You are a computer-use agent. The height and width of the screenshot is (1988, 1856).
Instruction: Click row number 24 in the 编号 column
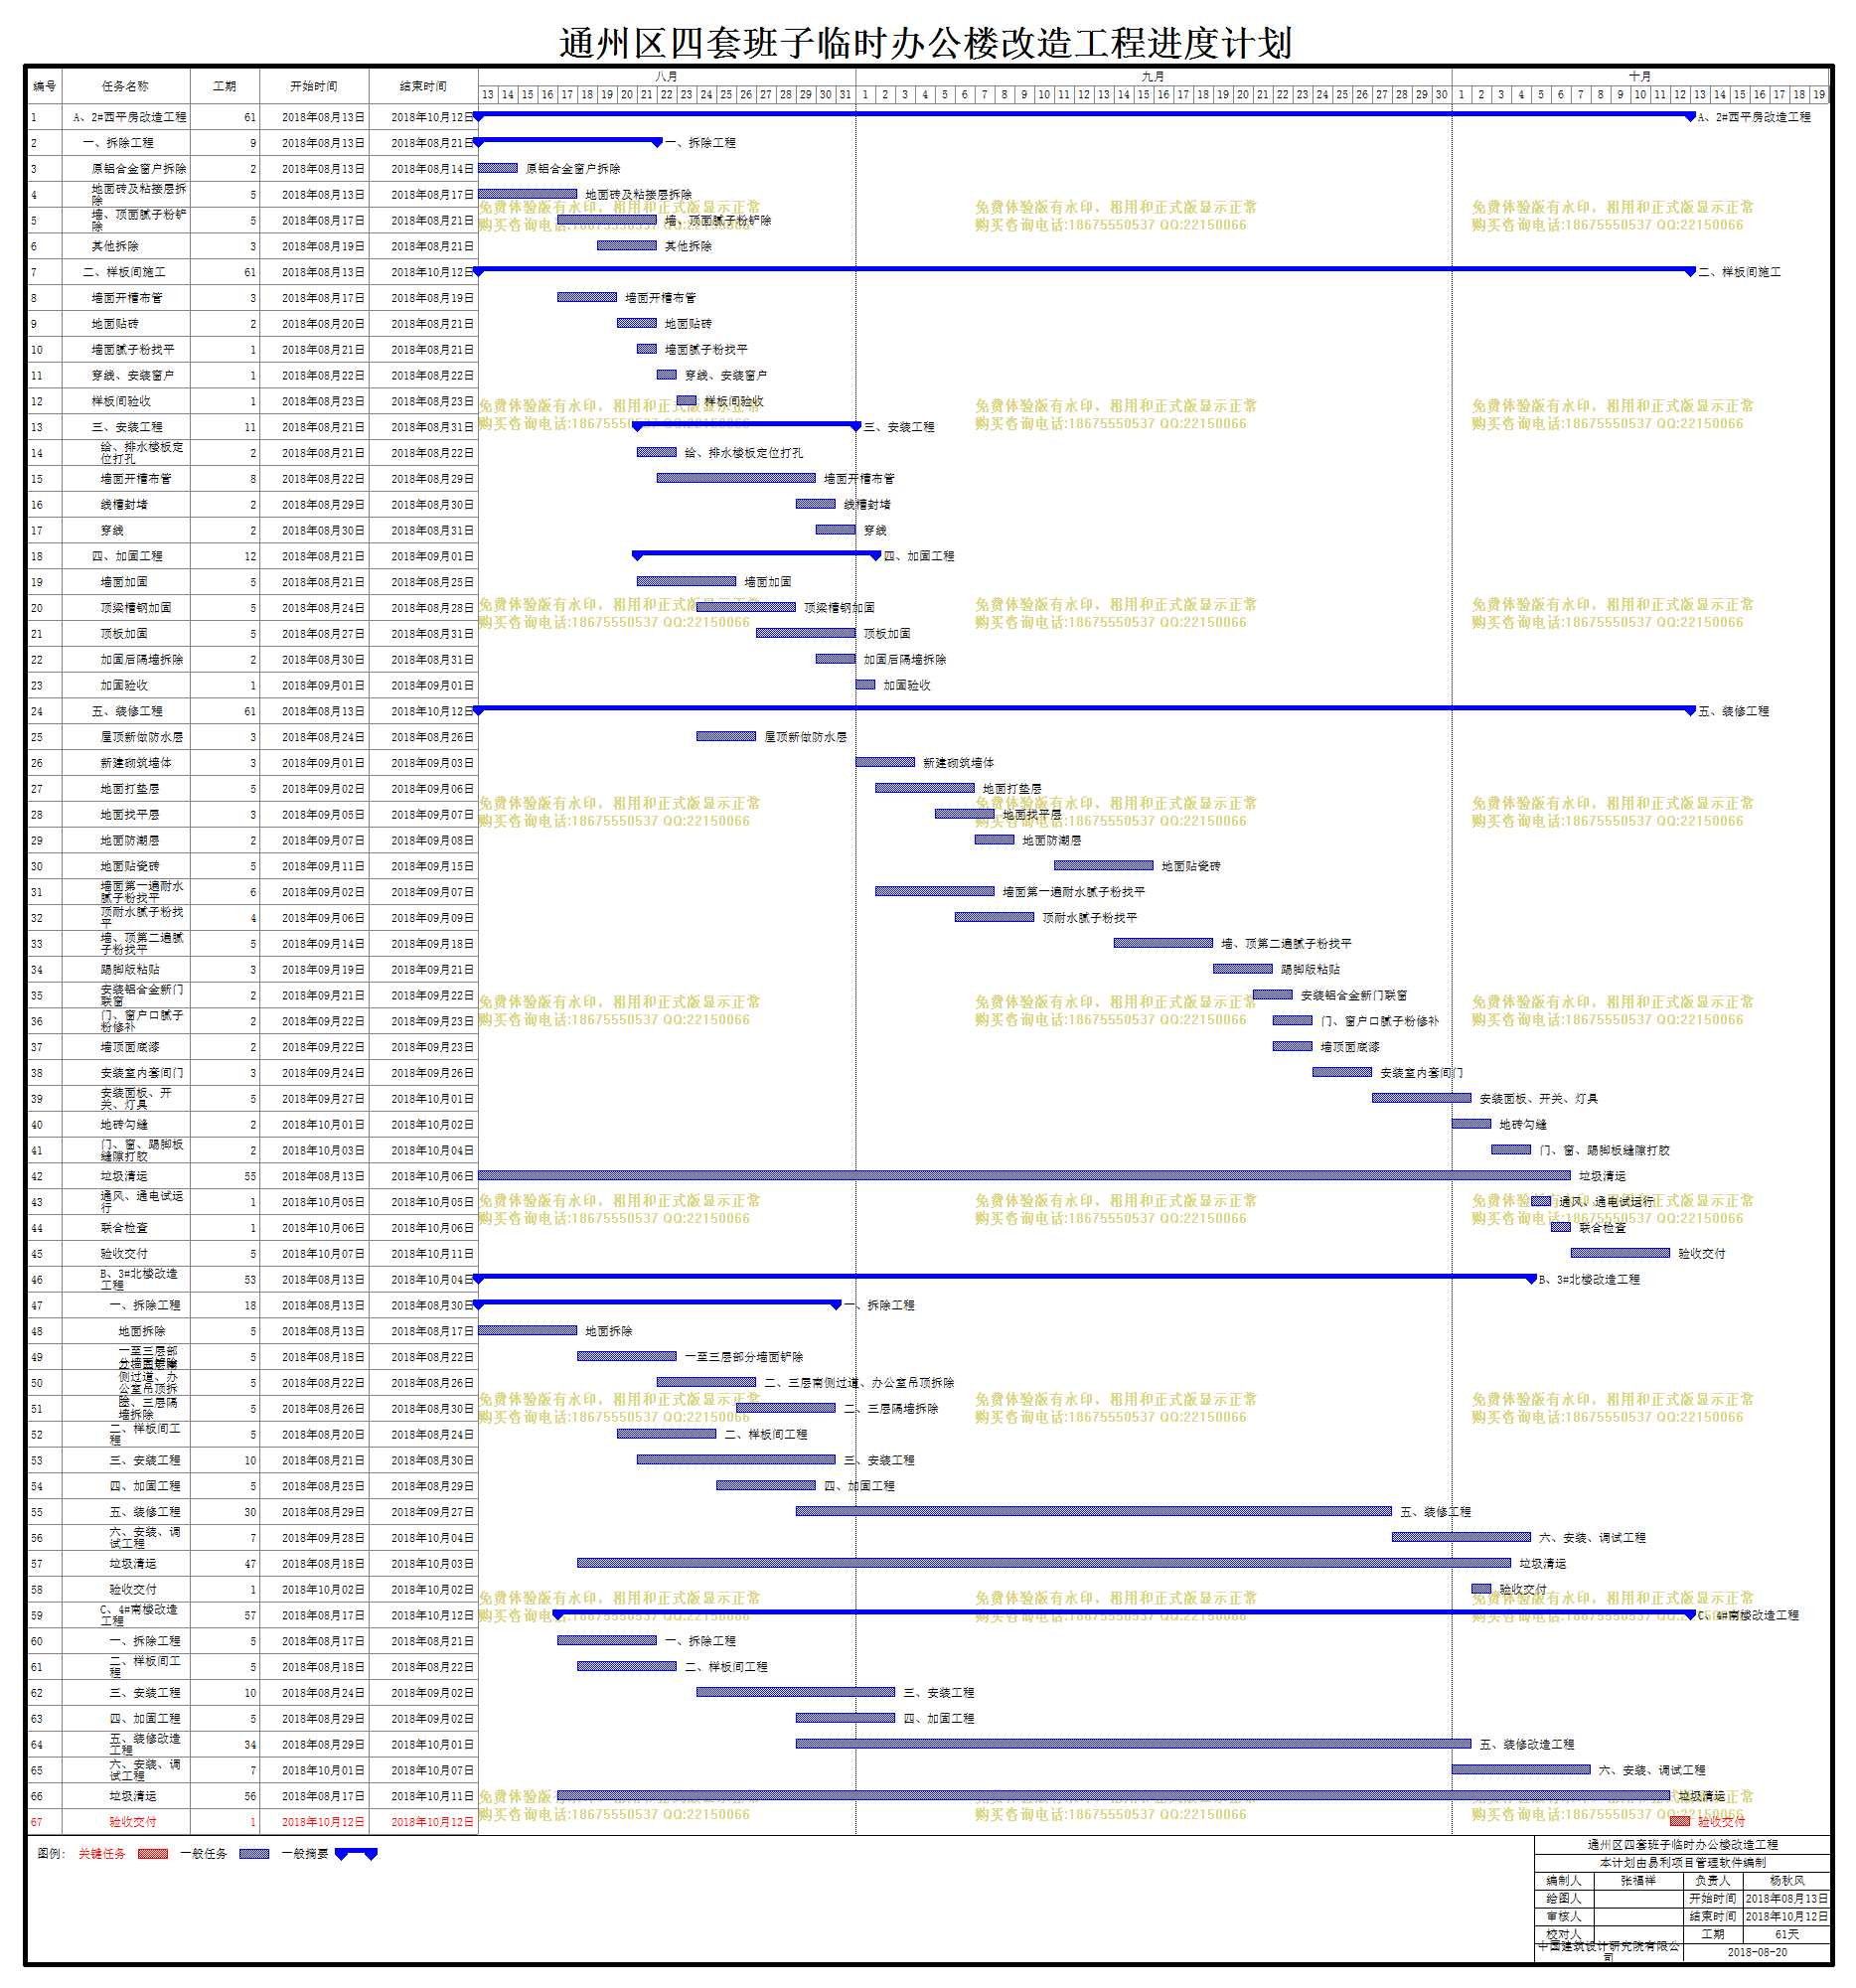tap(37, 711)
